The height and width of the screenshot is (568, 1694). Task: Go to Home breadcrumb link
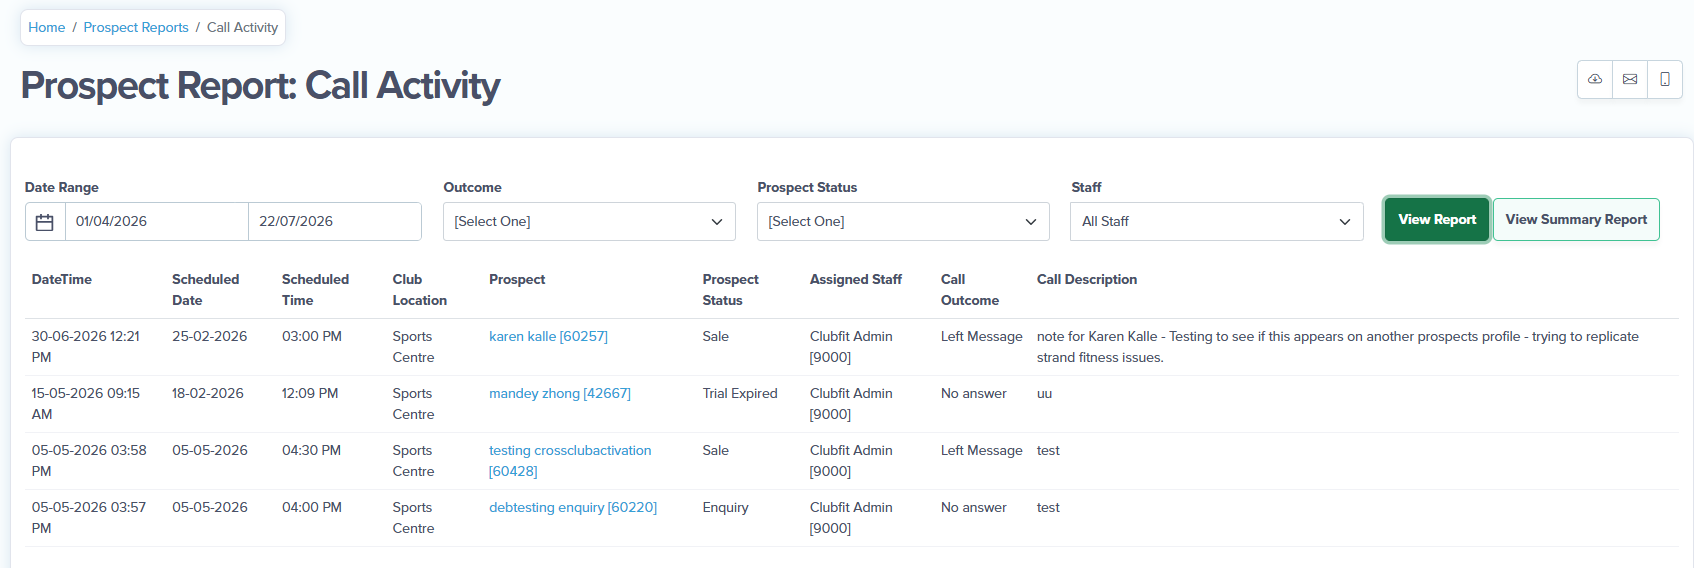pyautogui.click(x=47, y=28)
